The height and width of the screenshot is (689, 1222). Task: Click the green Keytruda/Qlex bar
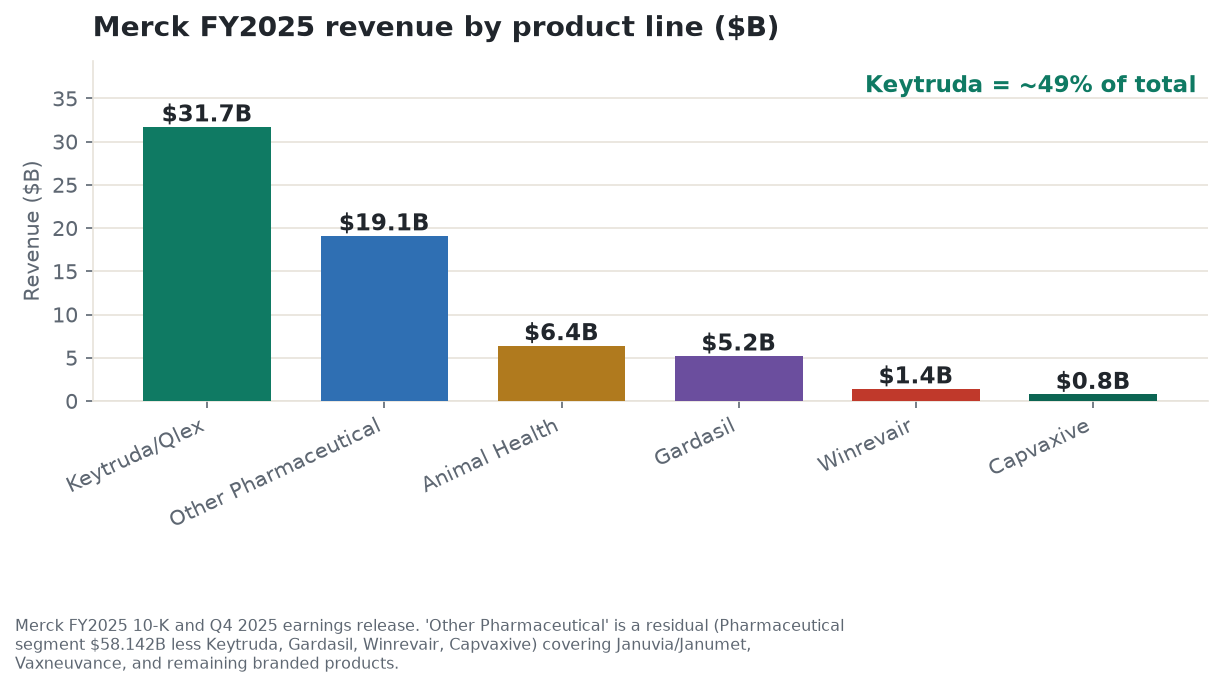pyautogui.click(x=207, y=264)
